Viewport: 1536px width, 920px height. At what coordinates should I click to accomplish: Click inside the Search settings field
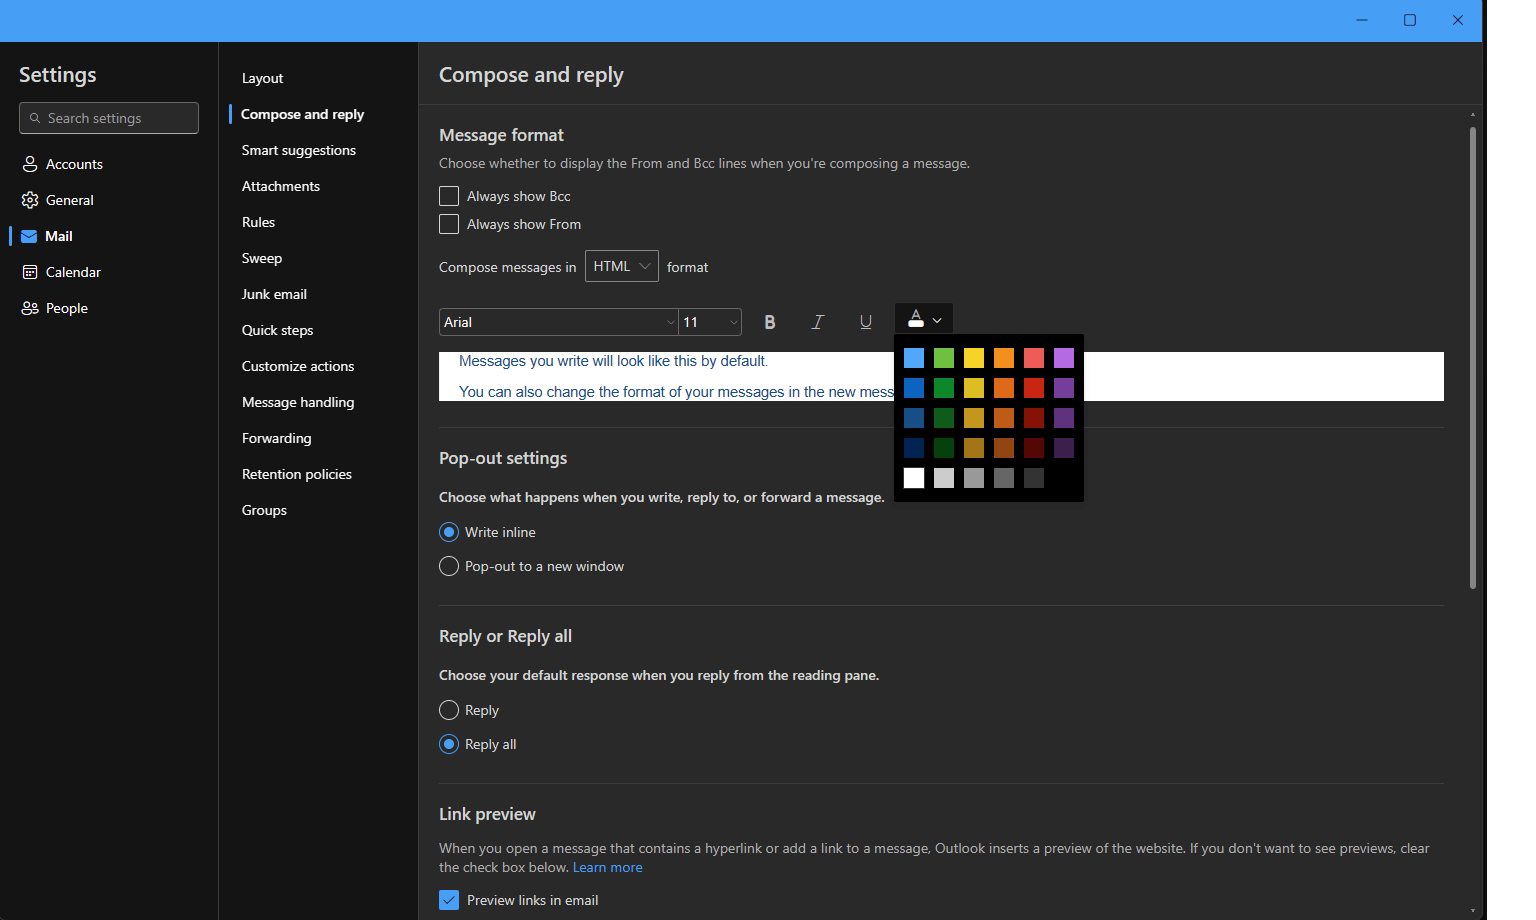(108, 117)
